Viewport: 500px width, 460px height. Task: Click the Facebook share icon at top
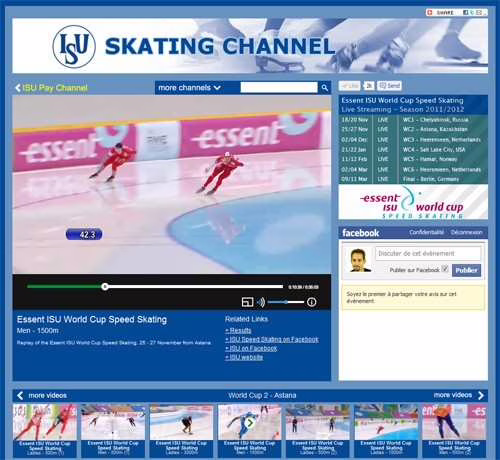(x=466, y=12)
